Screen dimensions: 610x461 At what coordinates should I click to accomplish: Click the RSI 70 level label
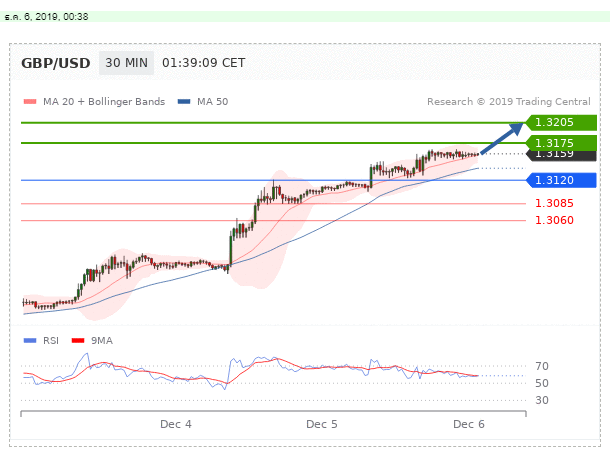[544, 367]
